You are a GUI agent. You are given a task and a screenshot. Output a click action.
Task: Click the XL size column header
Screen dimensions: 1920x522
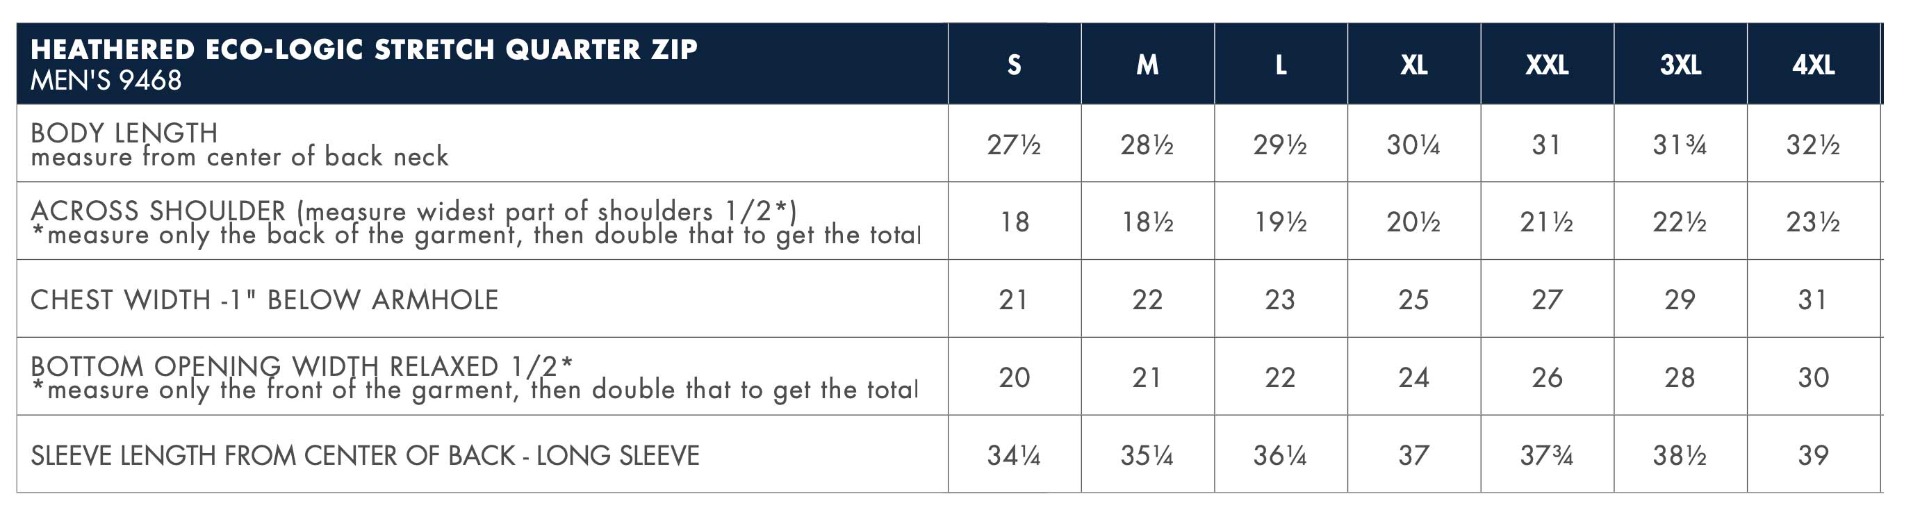(1413, 65)
